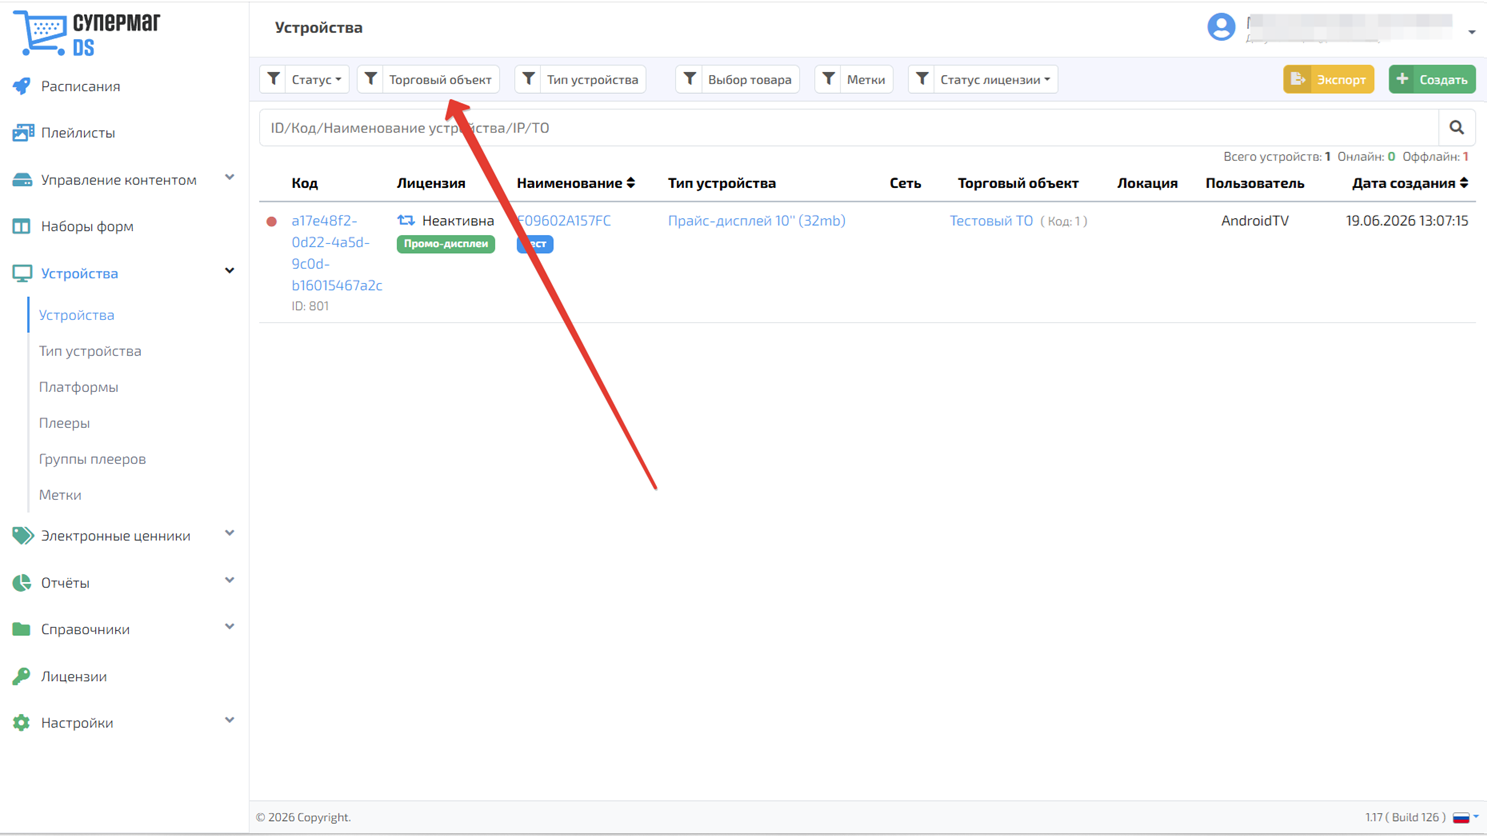Sort the table by Дата создания column
This screenshot has height=836, width=1487.
coord(1410,183)
